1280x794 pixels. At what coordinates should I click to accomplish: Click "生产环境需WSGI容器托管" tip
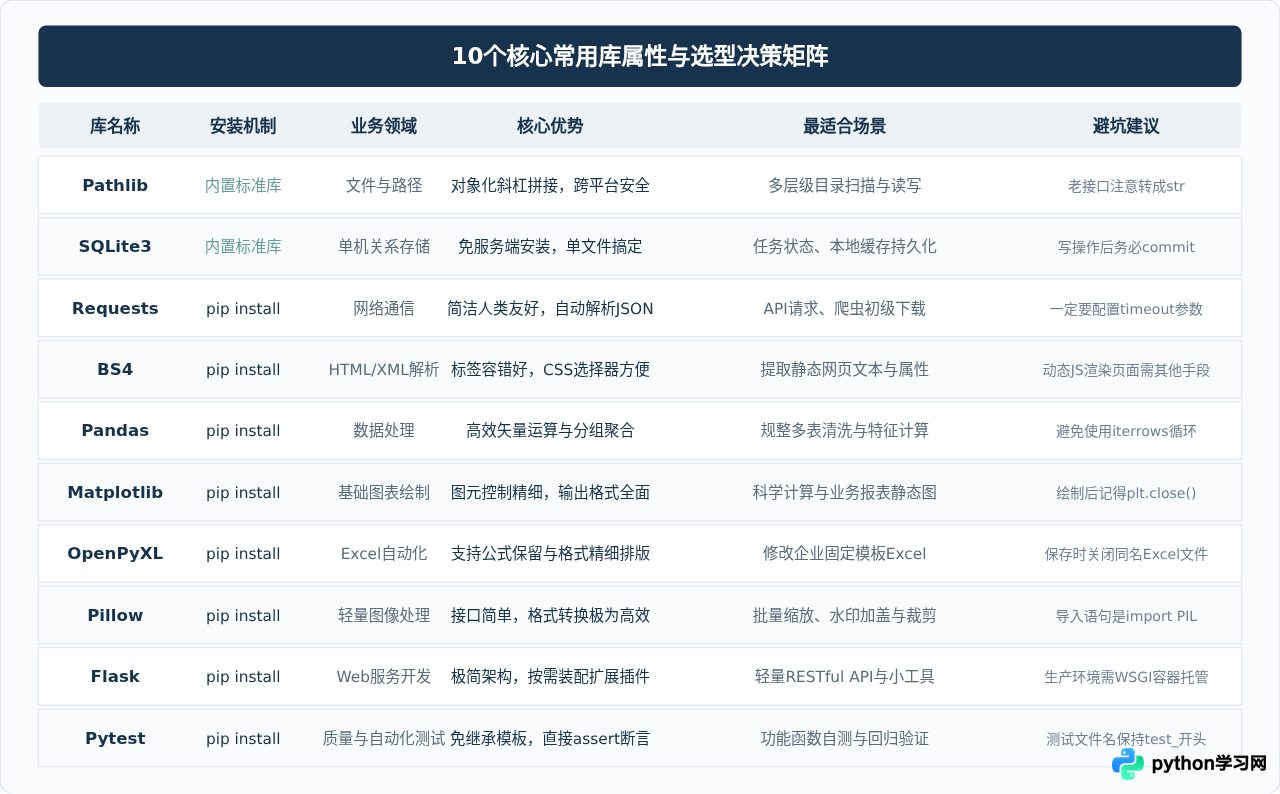(1126, 677)
